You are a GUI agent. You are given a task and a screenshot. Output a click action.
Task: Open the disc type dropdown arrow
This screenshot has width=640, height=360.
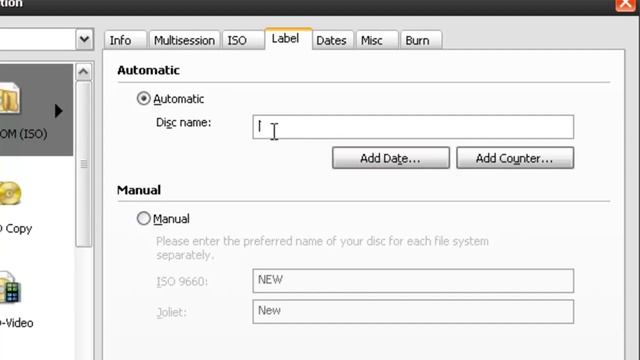coord(84,40)
